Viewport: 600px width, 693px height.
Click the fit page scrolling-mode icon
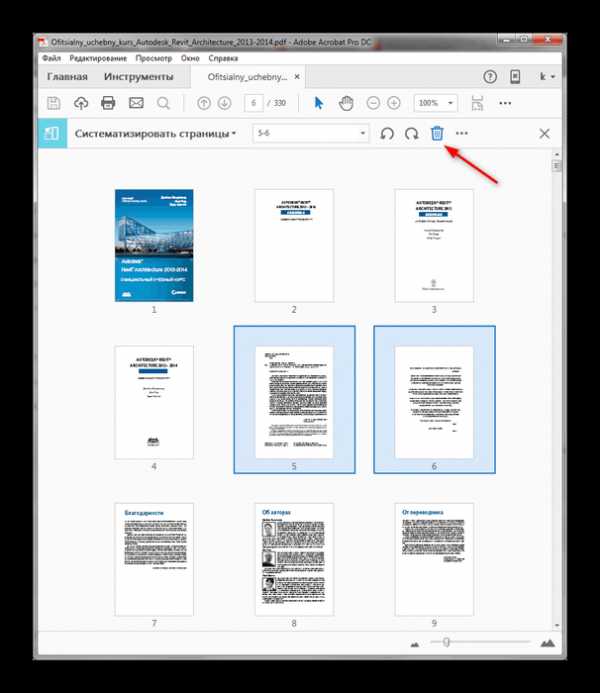tap(477, 103)
